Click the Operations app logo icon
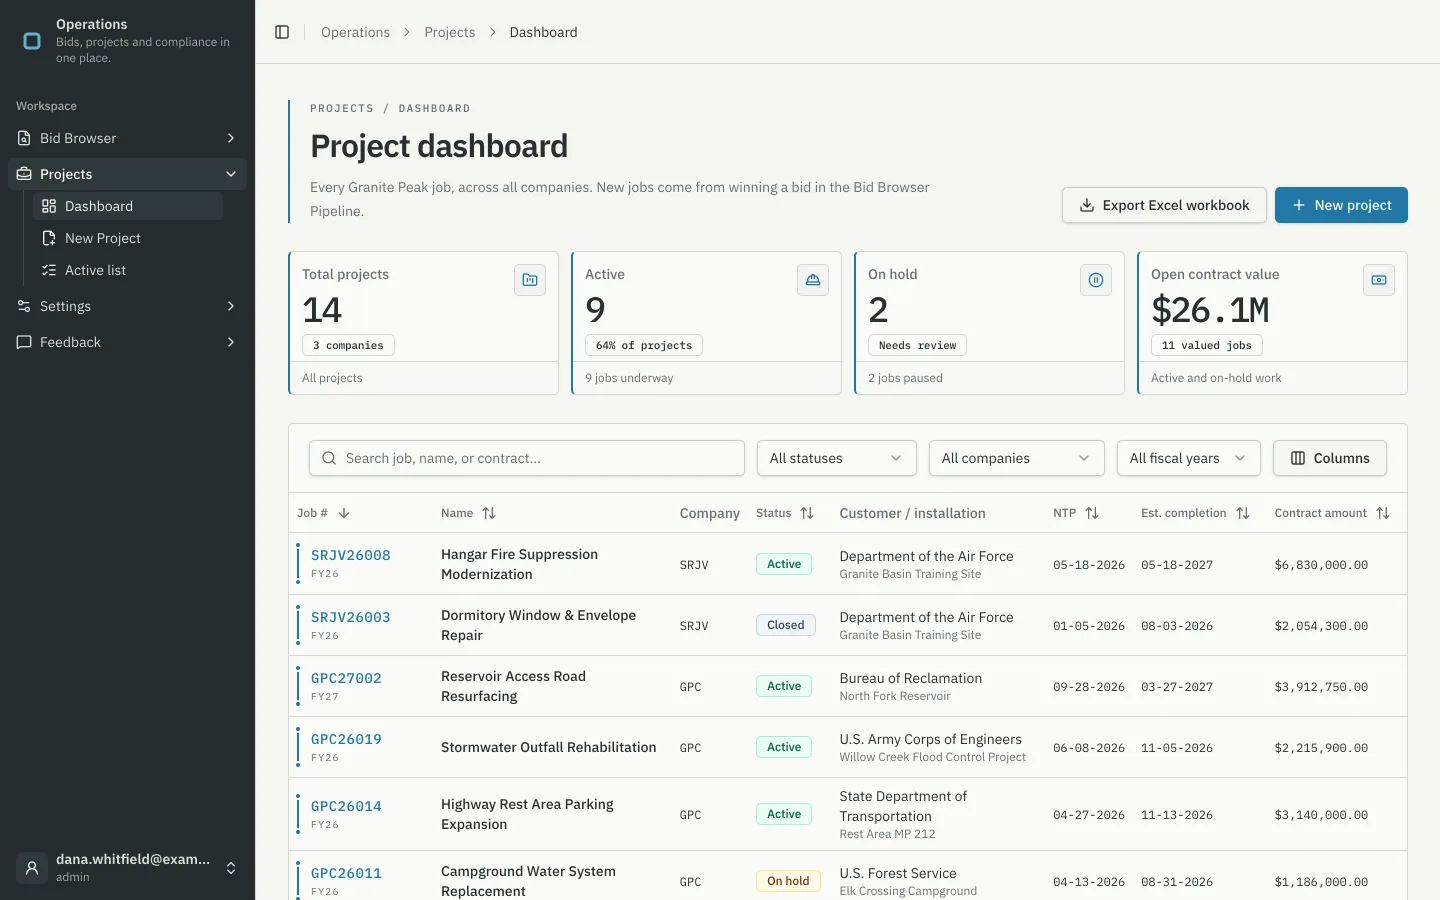The height and width of the screenshot is (900, 1440). [x=32, y=41]
